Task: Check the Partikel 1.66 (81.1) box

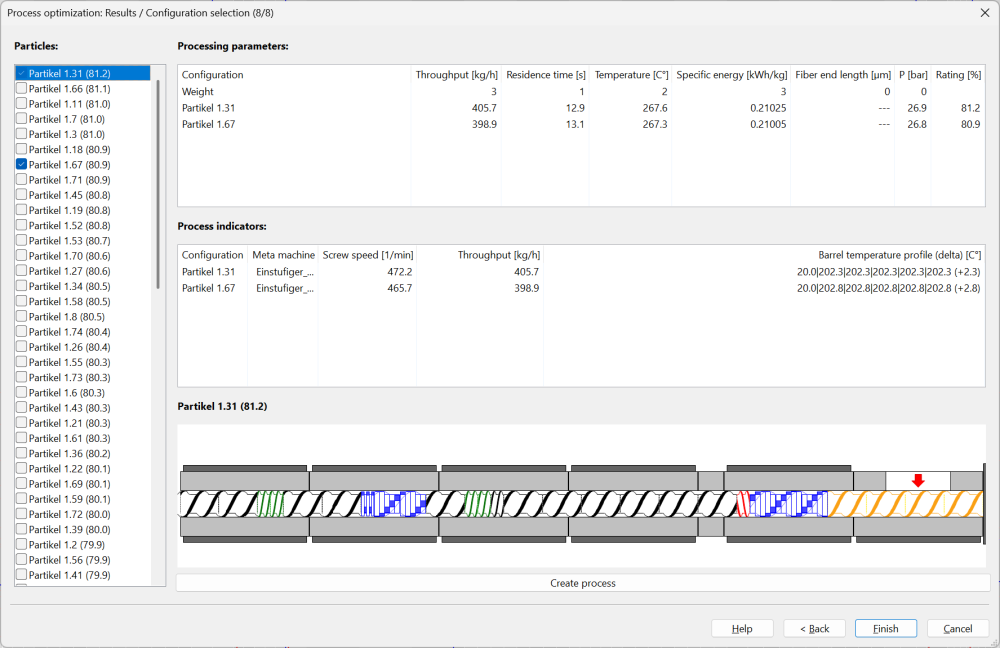Action: (22, 88)
